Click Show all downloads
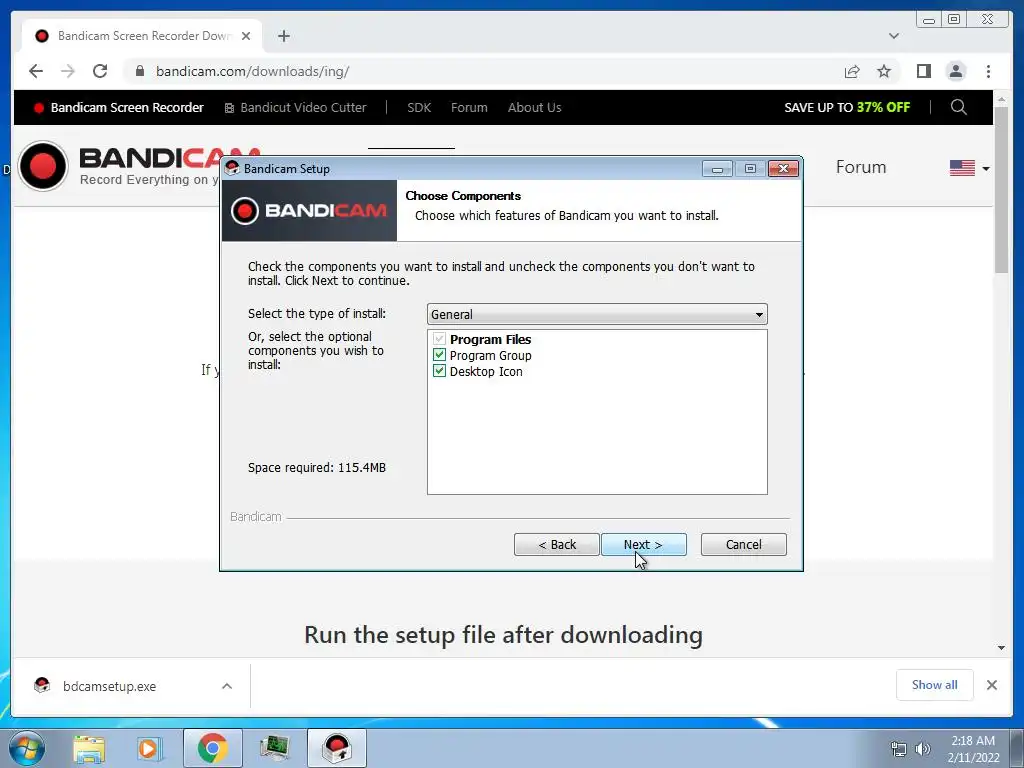1024x768 pixels. pos(935,684)
